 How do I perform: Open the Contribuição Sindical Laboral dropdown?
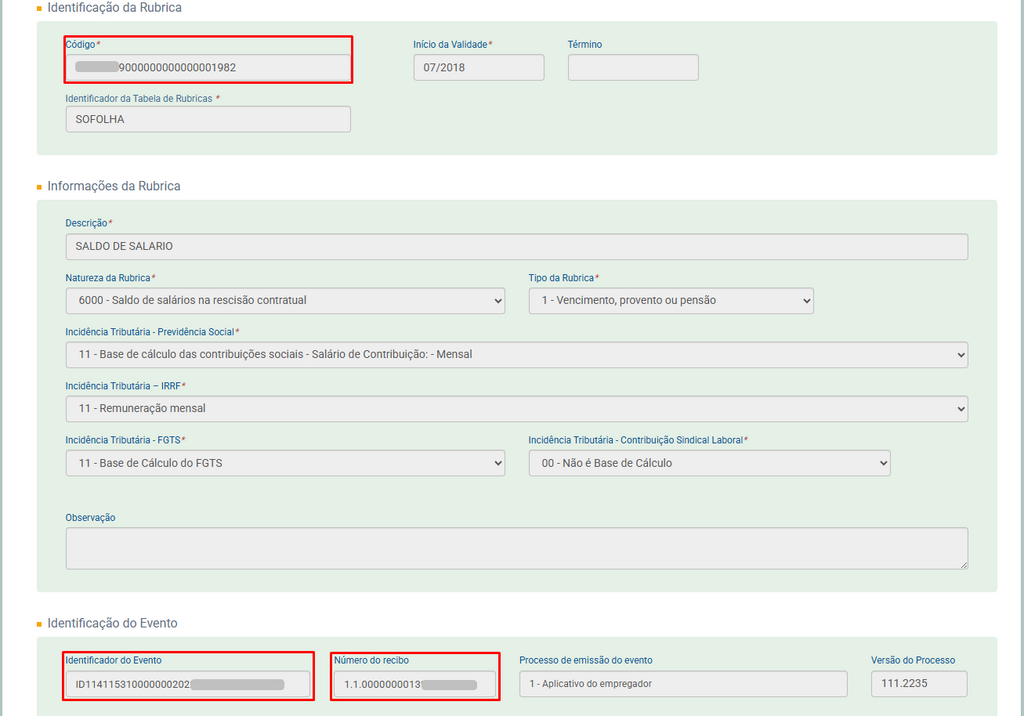pos(708,463)
